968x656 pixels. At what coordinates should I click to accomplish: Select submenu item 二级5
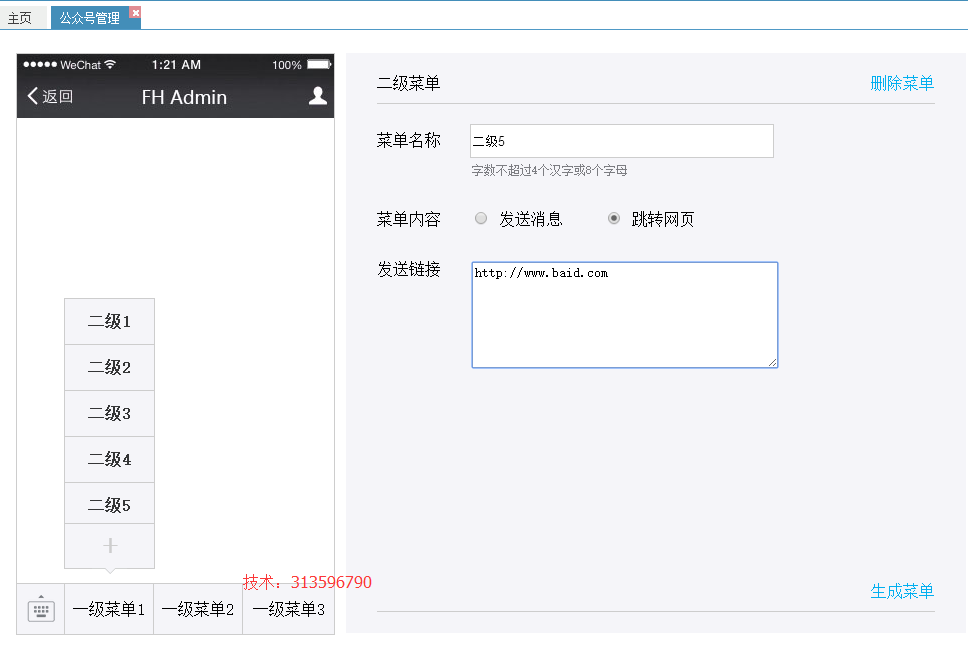(109, 505)
